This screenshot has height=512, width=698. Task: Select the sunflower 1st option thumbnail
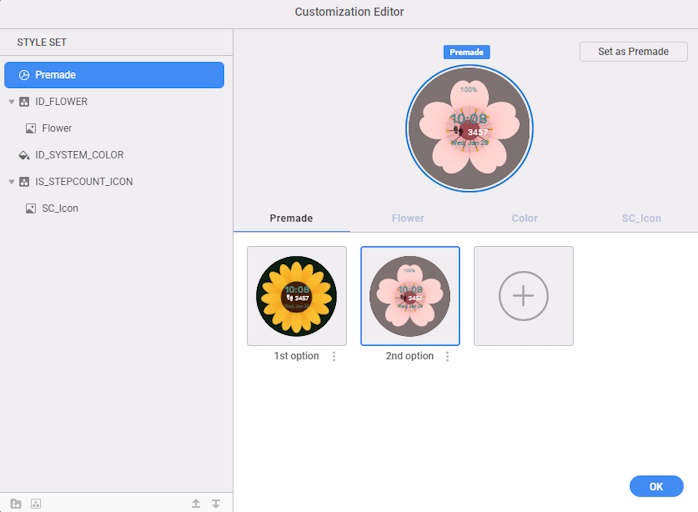[297, 296]
